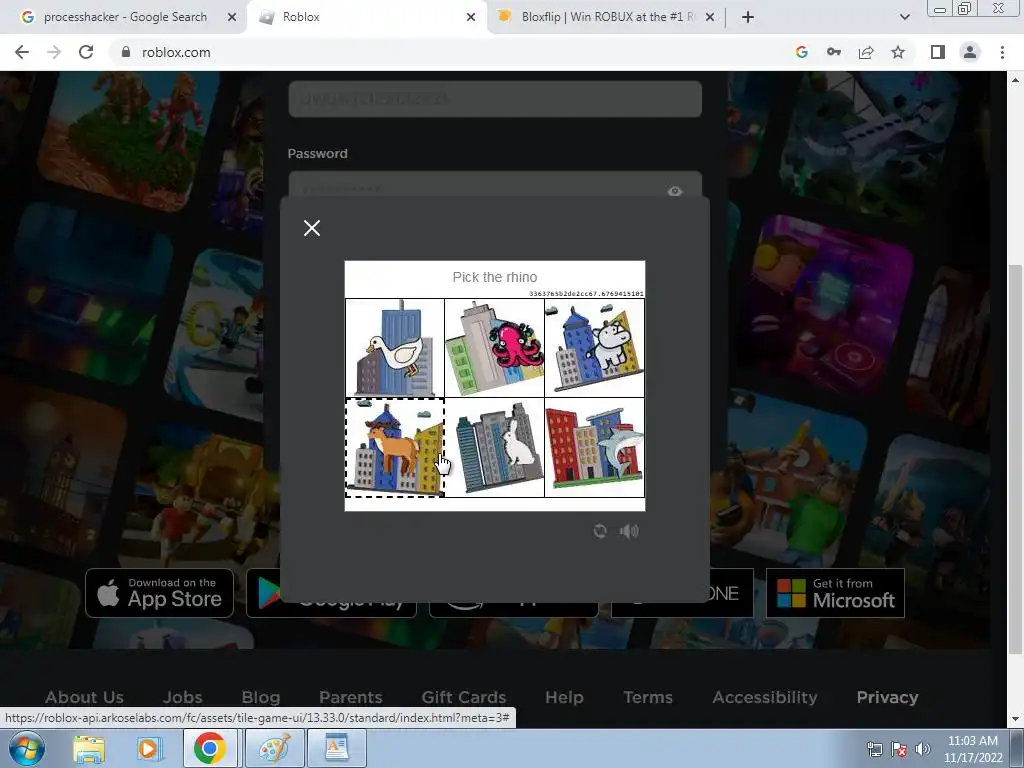The image size is (1024, 768).
Task: Bookmark this page with star
Action: tap(898, 52)
